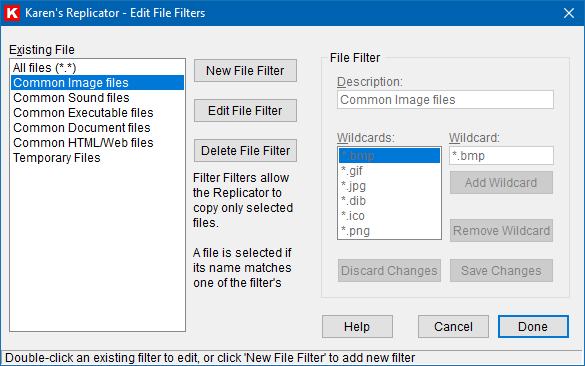Viewport: 585px width, 366px height.
Task: Click the Delete File Filter button
Action: (x=245, y=151)
